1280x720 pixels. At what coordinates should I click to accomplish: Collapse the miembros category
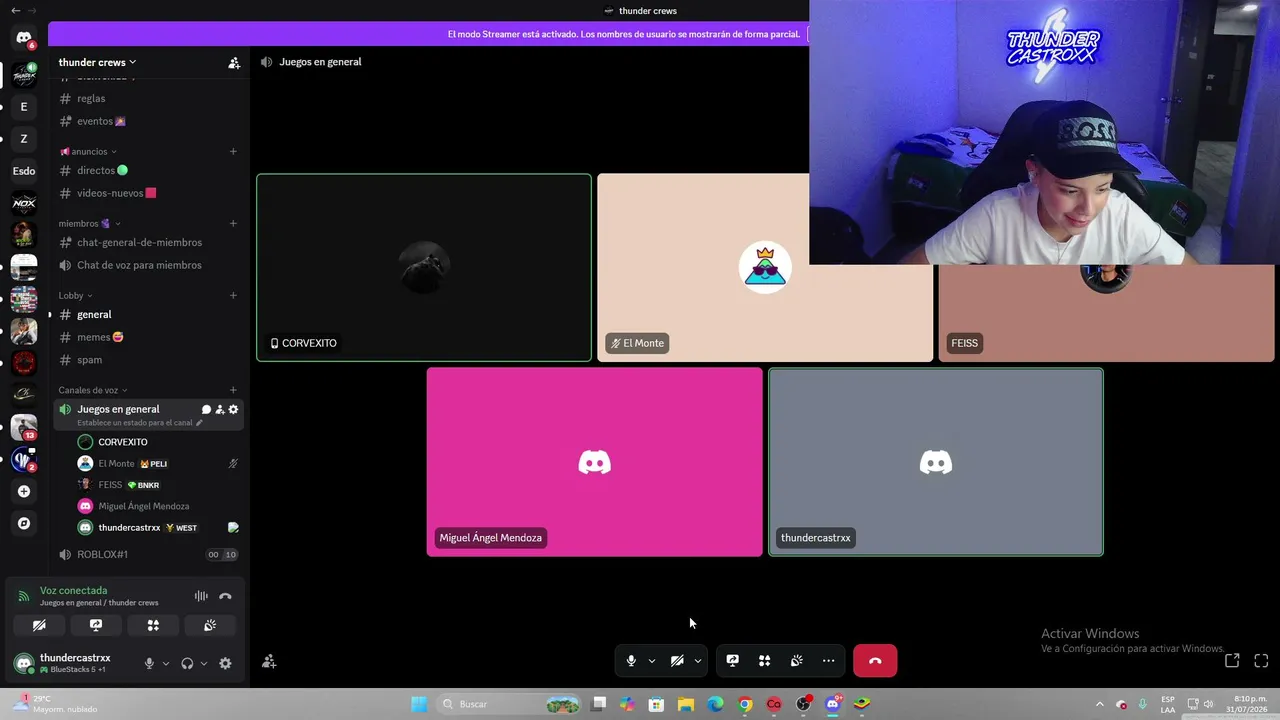[x=90, y=224]
